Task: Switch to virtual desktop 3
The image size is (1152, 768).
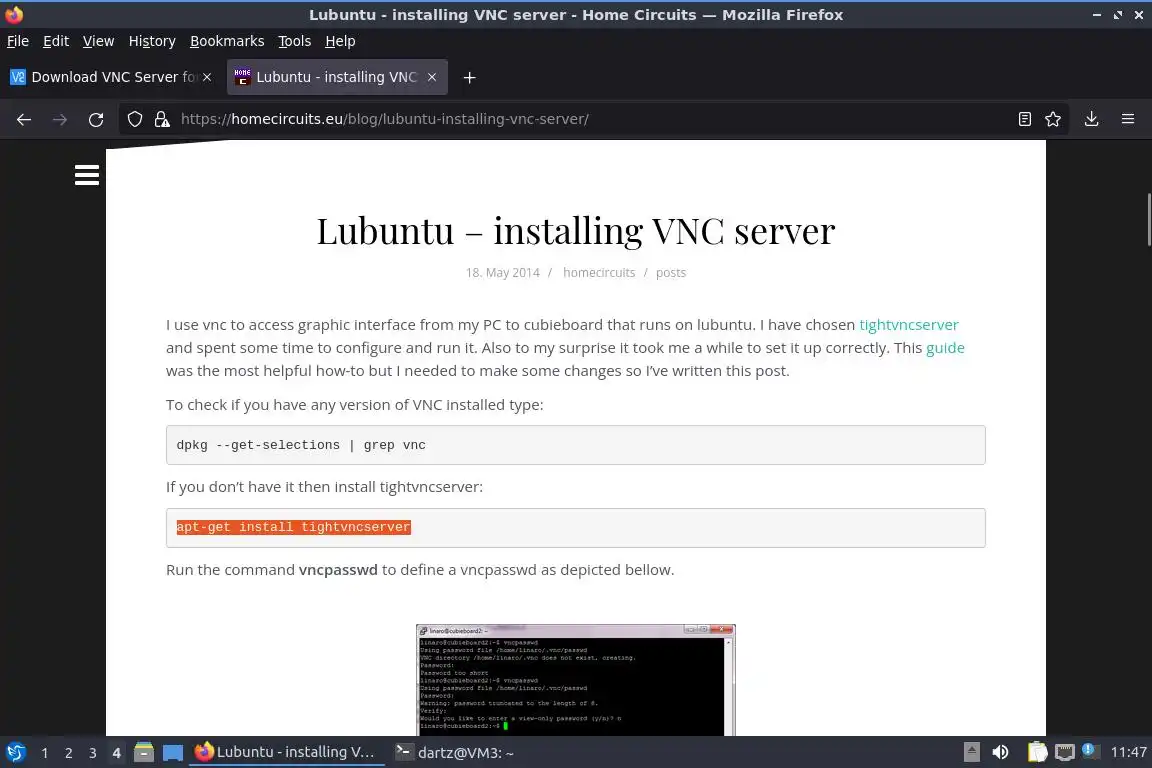Action: click(x=93, y=753)
